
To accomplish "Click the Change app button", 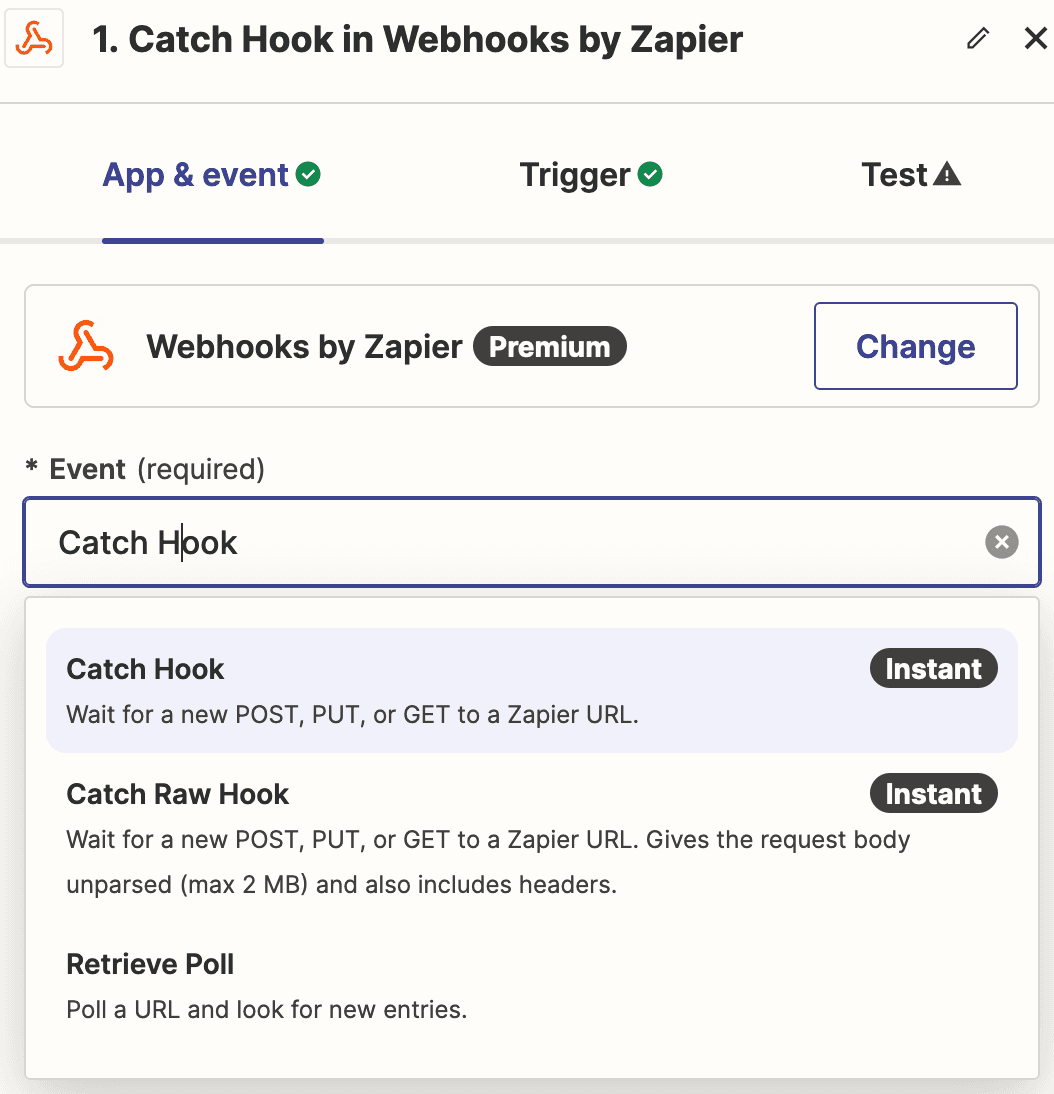I will pyautogui.click(x=915, y=346).
